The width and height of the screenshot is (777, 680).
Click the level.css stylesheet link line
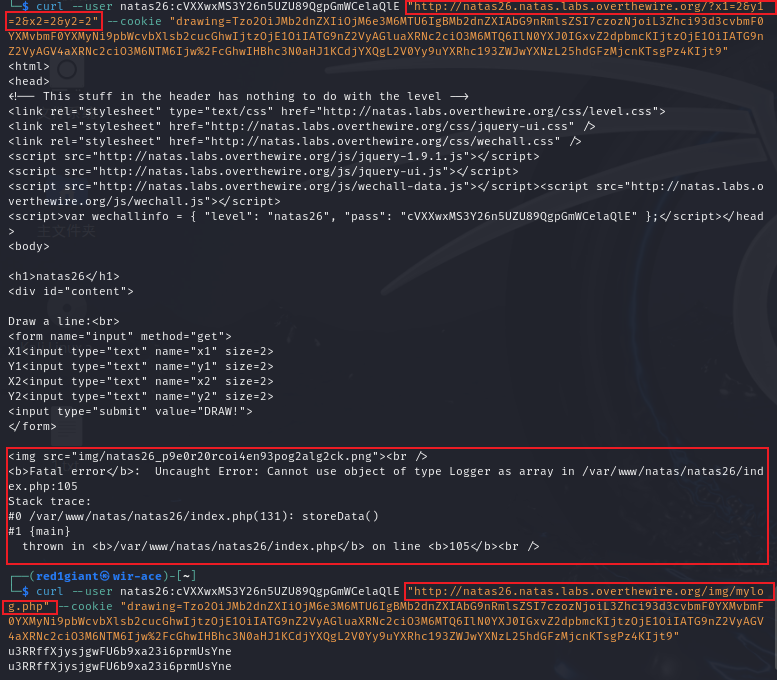(x=337, y=111)
